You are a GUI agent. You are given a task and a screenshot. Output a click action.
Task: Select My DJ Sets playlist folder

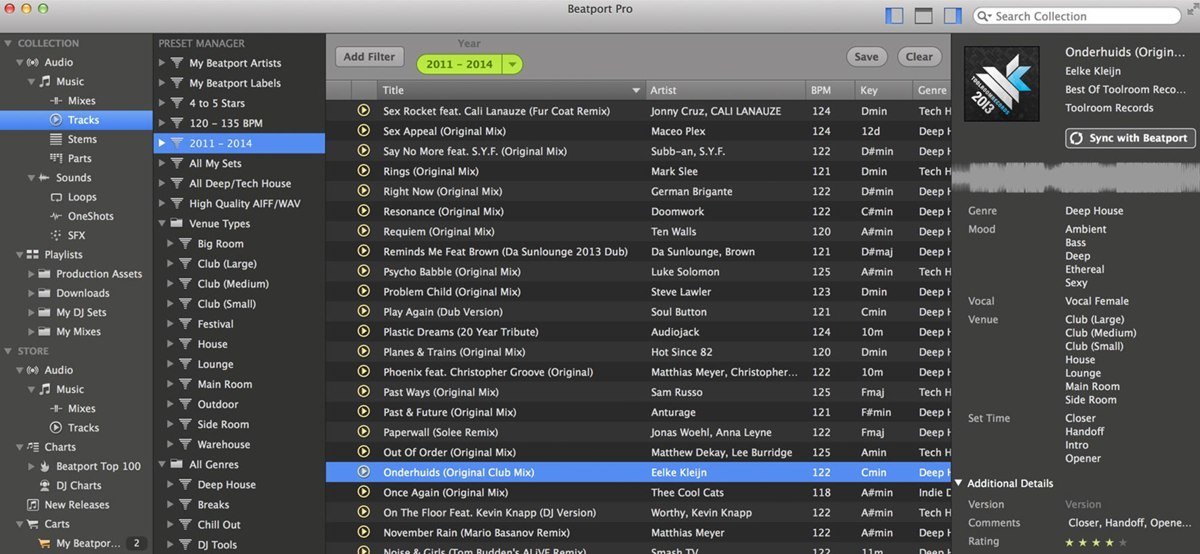point(81,312)
